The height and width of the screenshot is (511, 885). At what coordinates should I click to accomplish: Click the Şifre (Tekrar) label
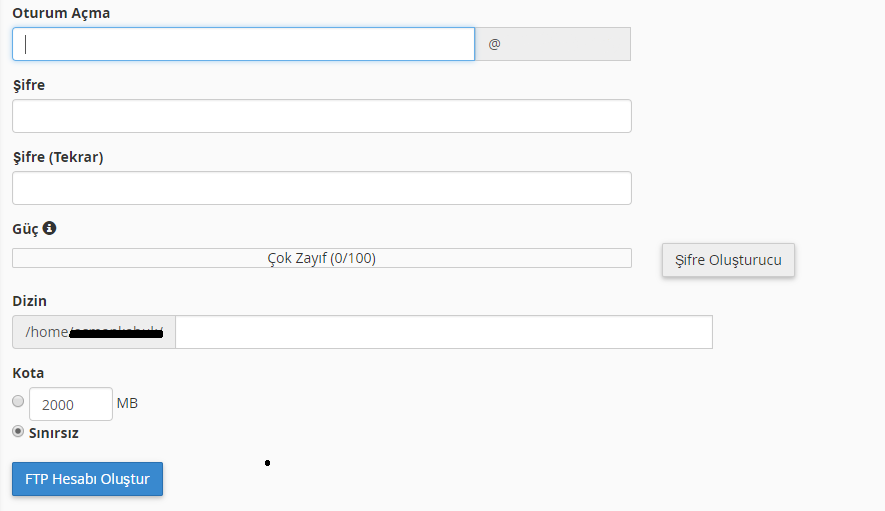[58, 157]
